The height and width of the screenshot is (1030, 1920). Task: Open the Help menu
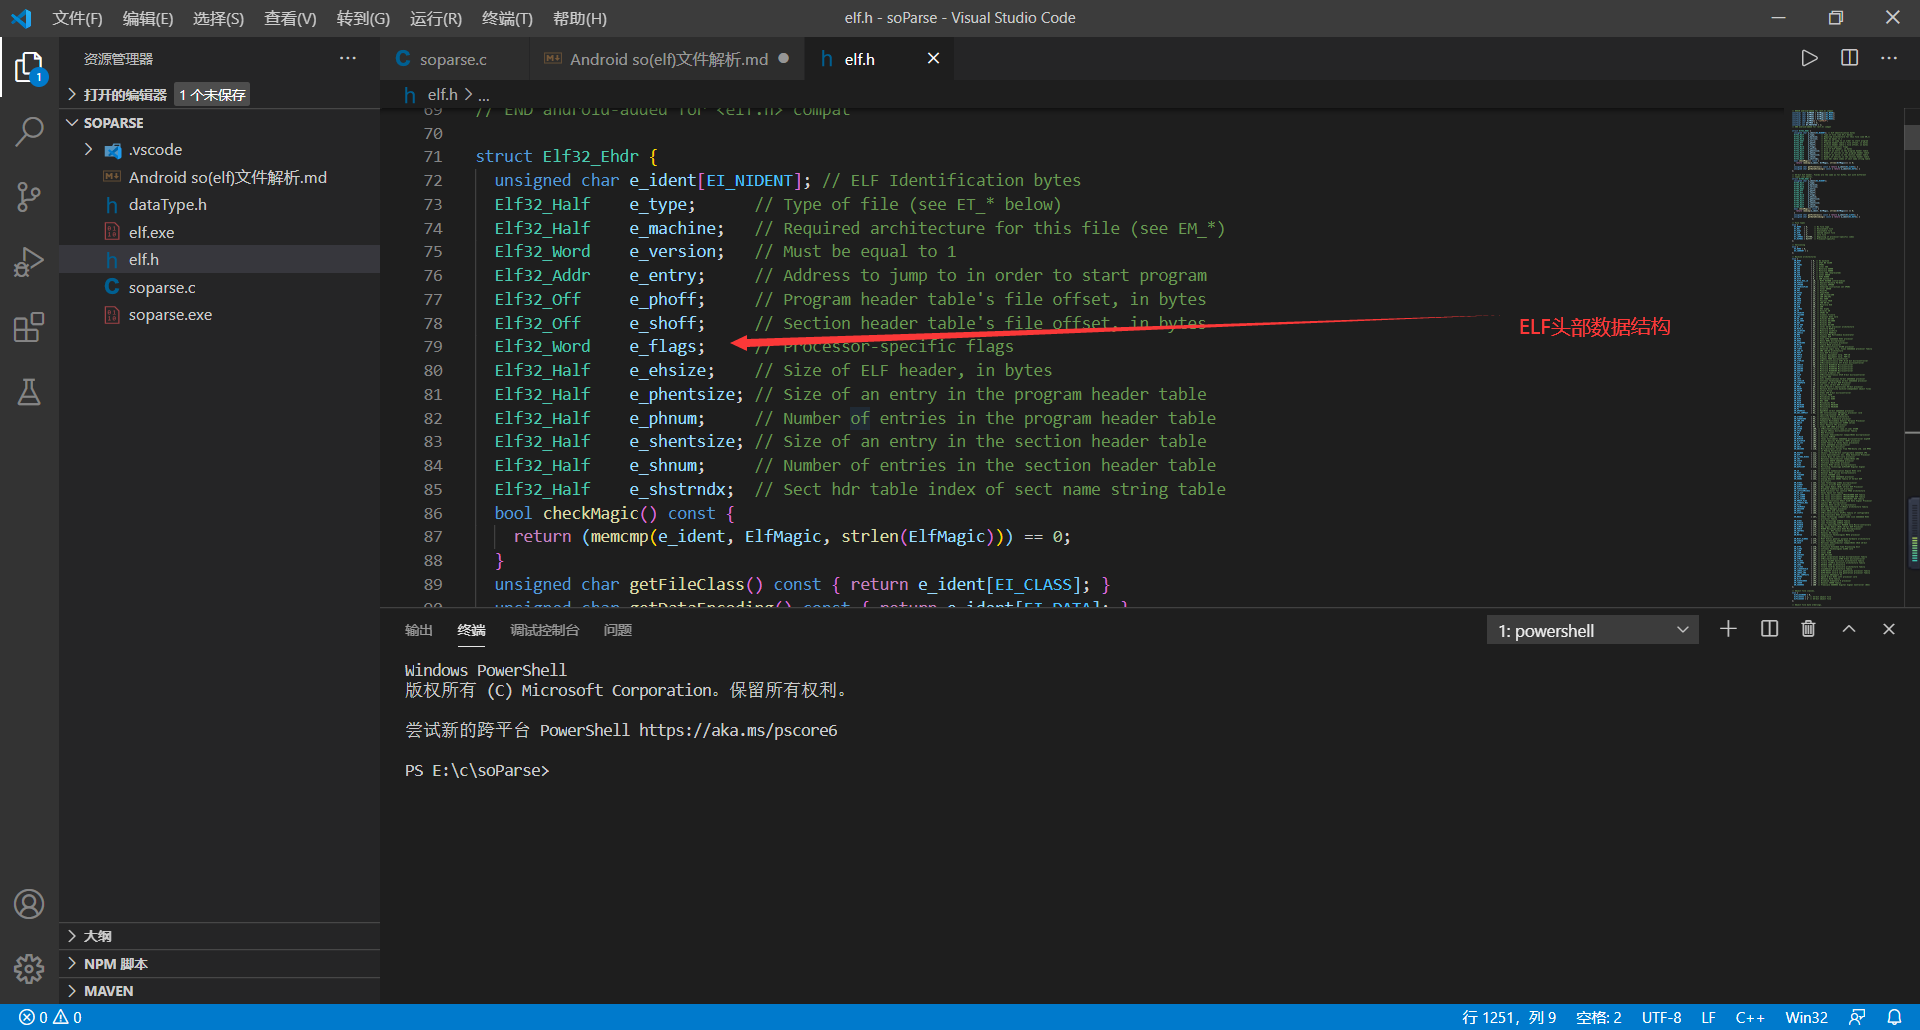[580, 18]
